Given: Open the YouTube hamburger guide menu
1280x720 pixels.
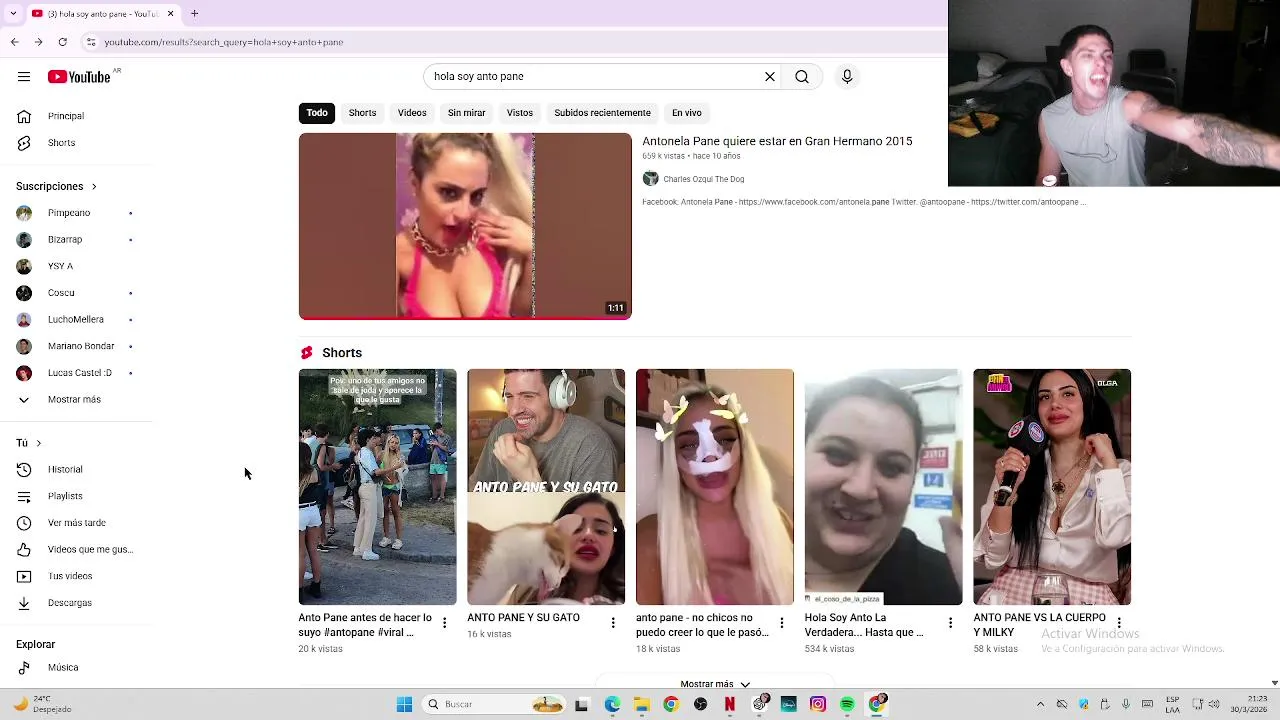Looking at the screenshot, I should (24, 77).
